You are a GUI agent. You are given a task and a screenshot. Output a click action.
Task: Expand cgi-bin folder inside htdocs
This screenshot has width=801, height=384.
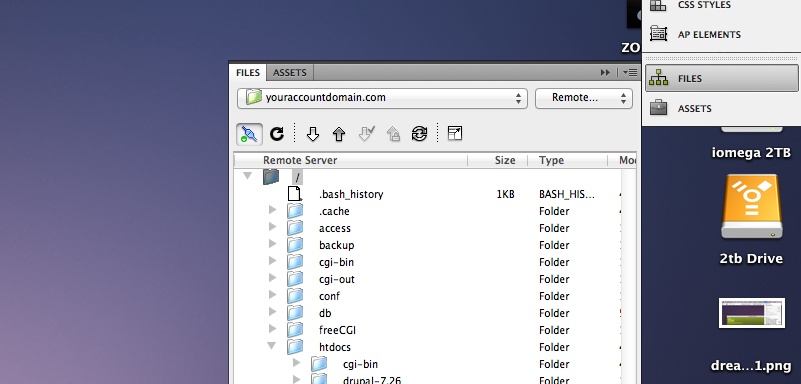pyautogui.click(x=297, y=363)
